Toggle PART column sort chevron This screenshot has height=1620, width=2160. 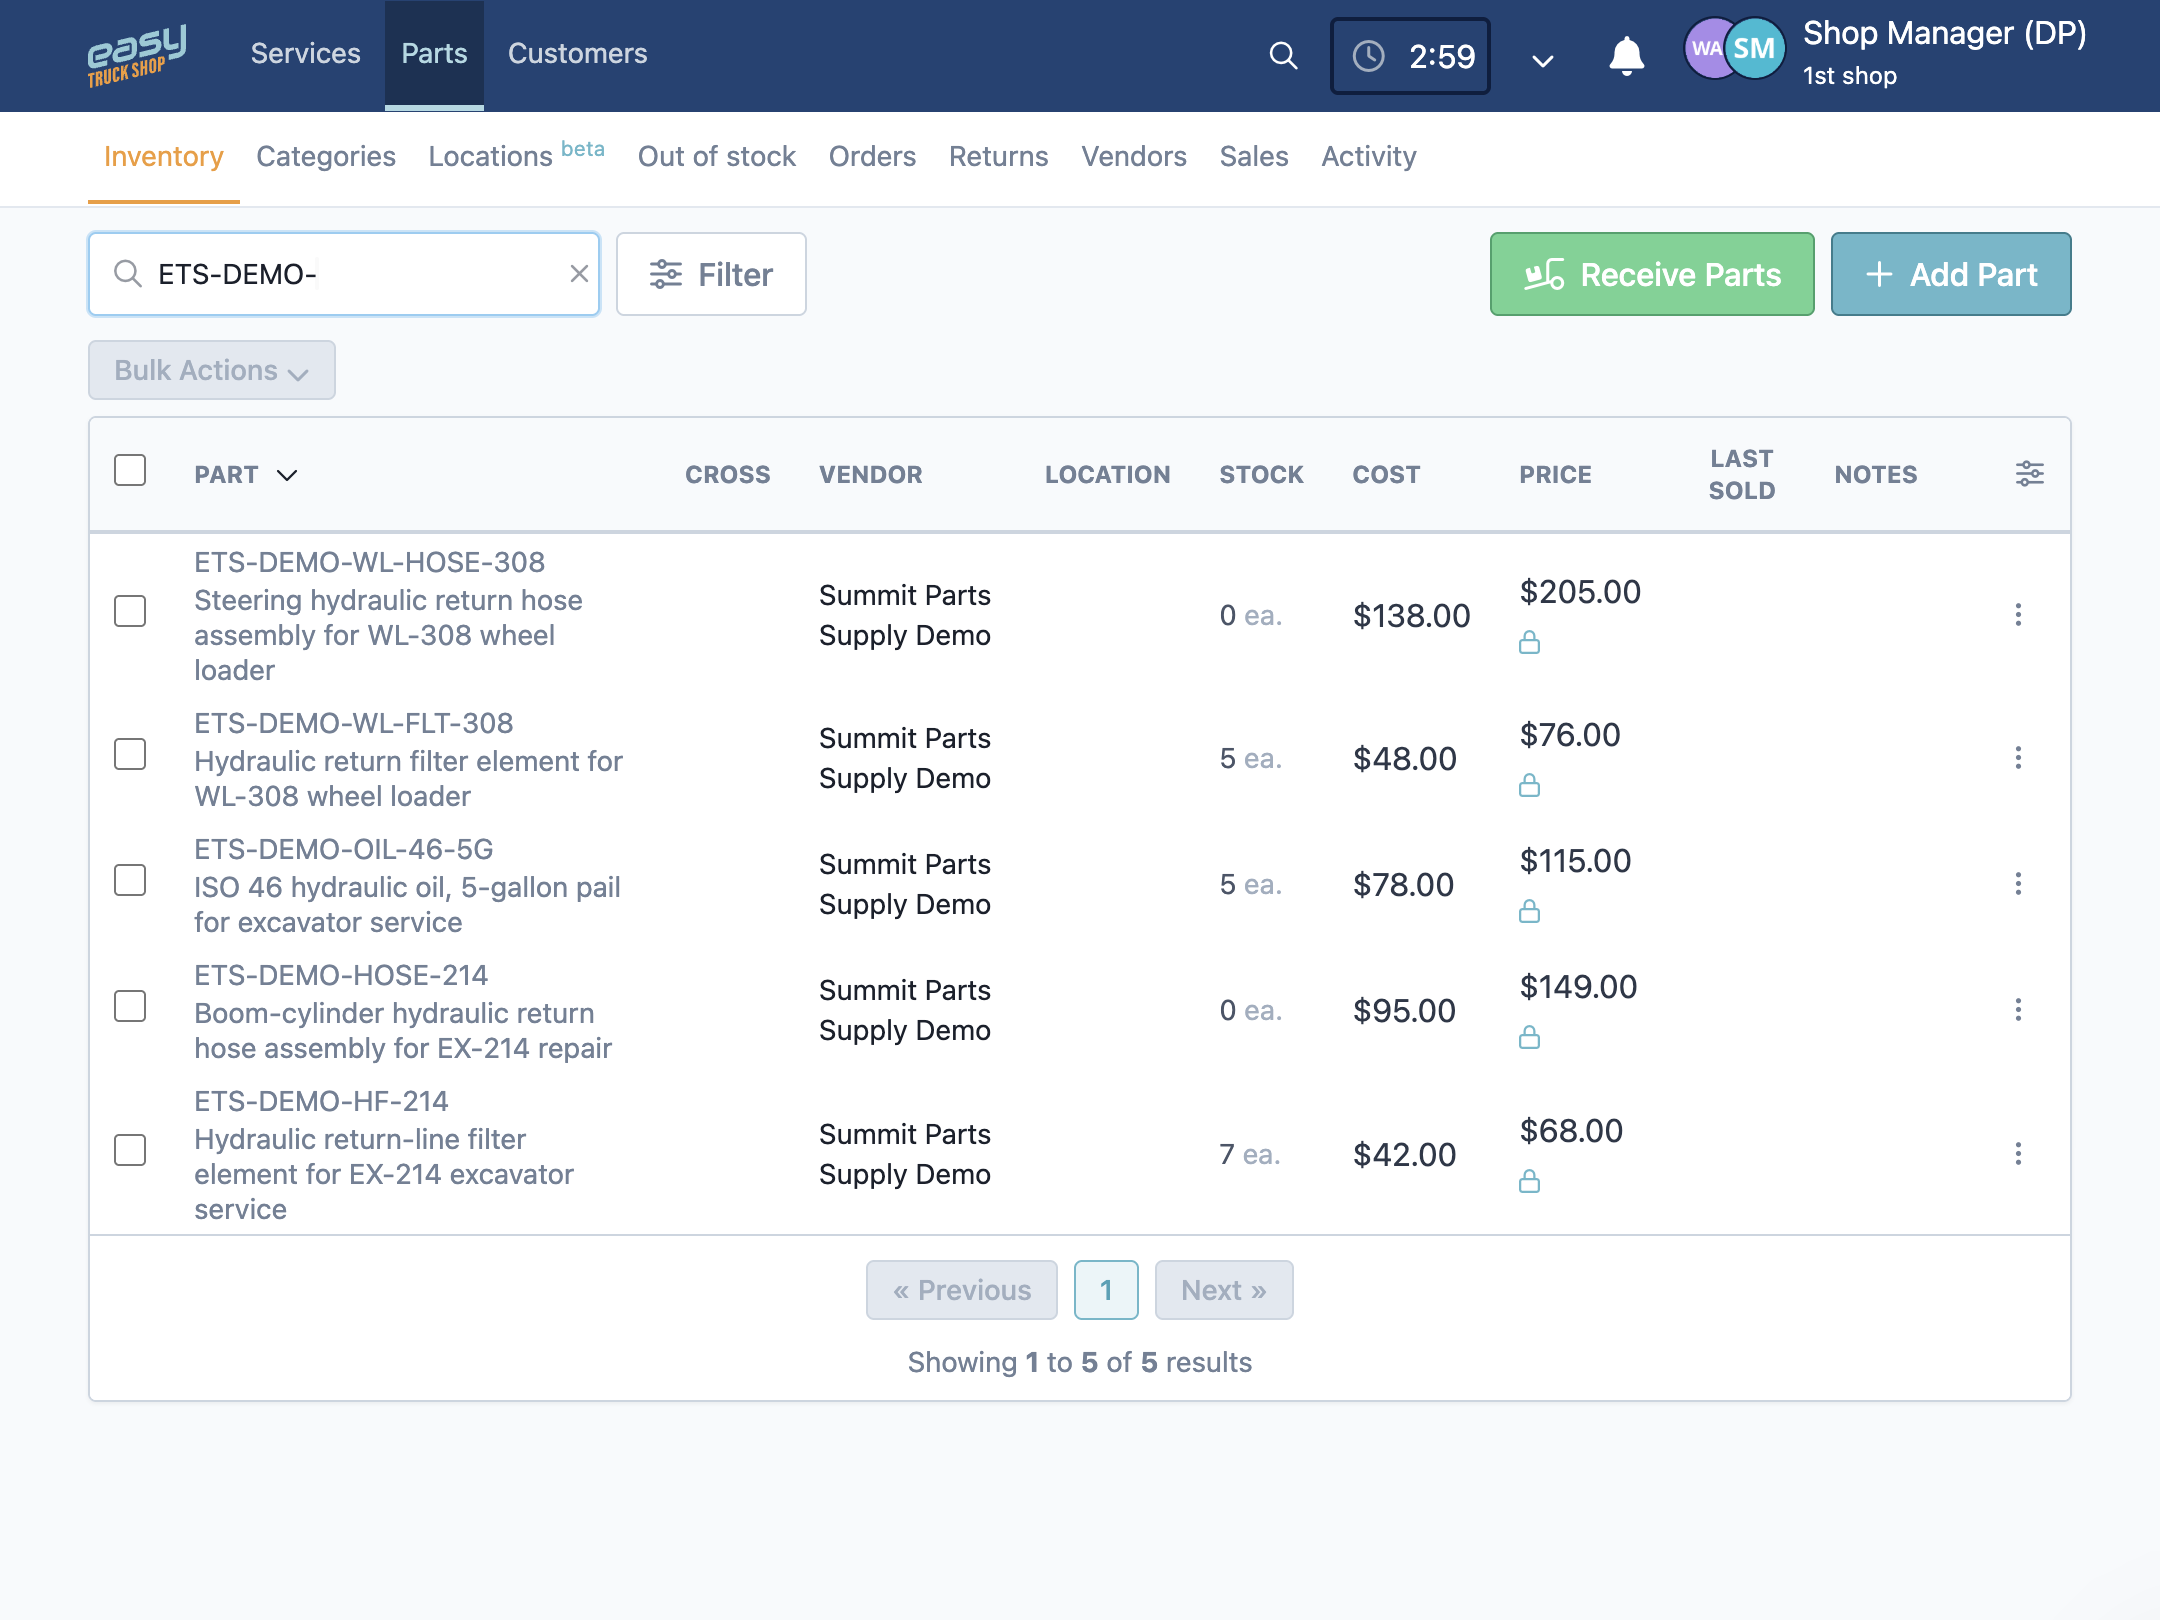(287, 475)
